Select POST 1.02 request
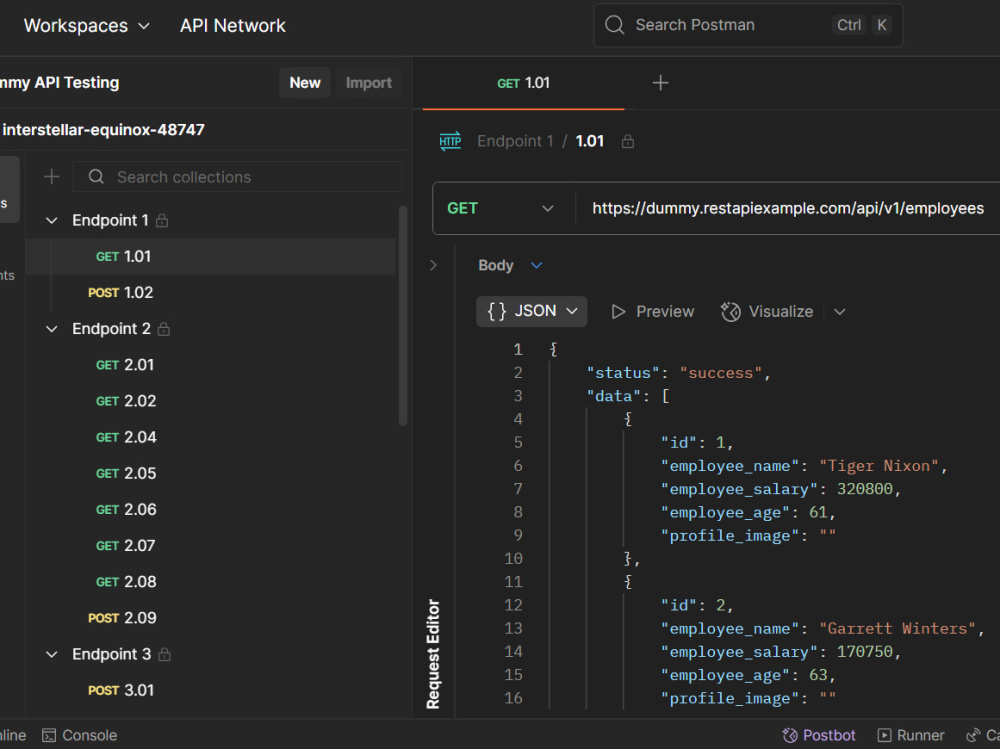The width and height of the screenshot is (1000, 749). tap(210, 293)
